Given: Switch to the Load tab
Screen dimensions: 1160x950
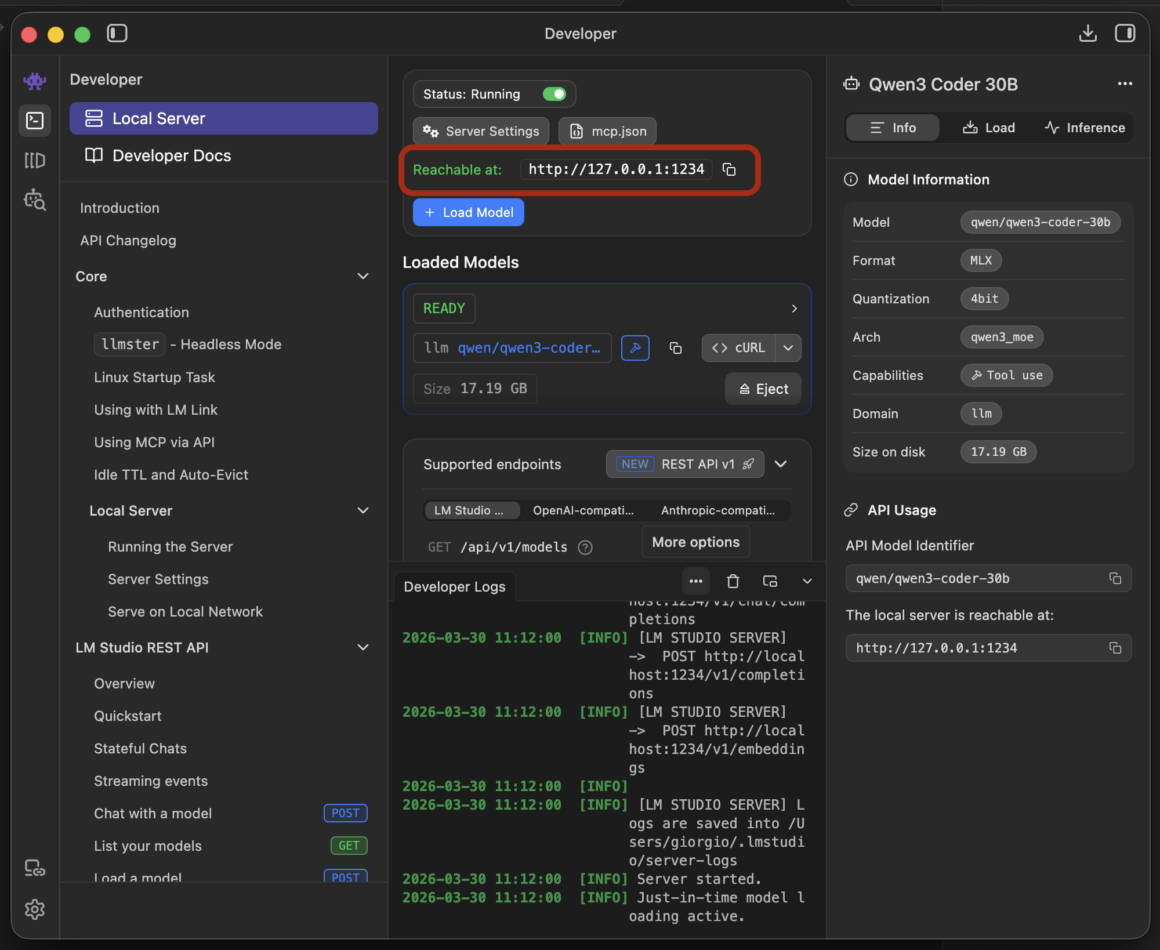Looking at the screenshot, I should click(988, 127).
